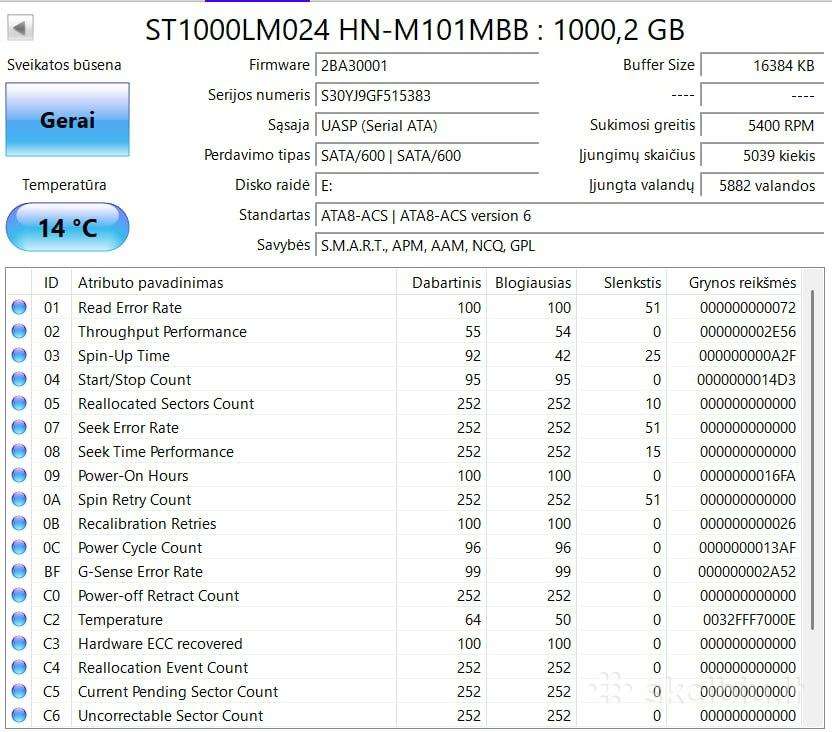
Task: Click raw value 000000002E56
Action: point(748,332)
